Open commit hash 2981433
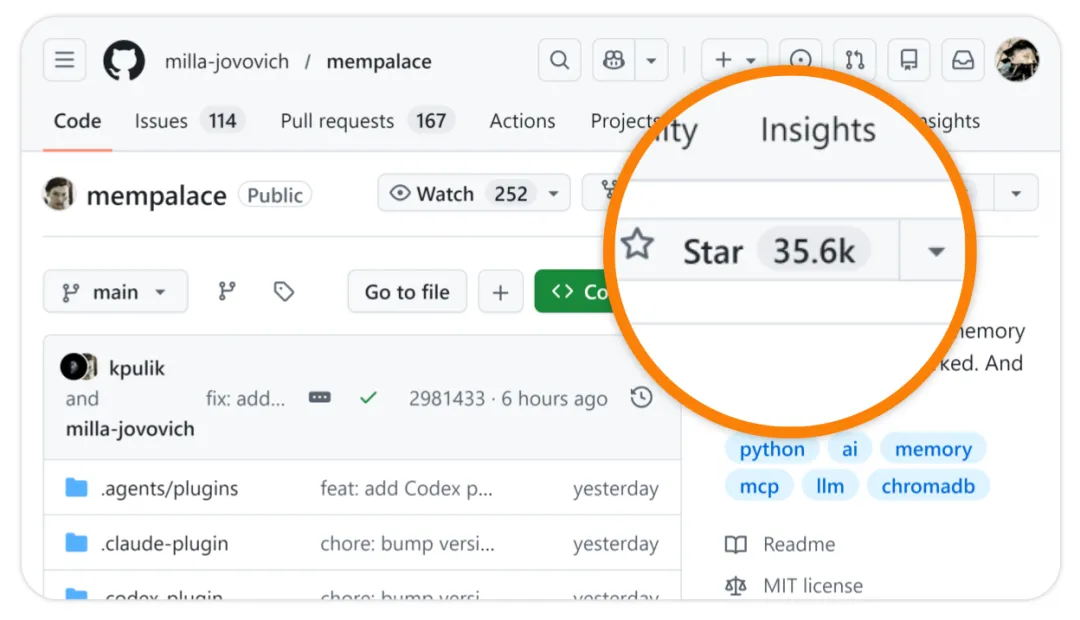The width and height of the screenshot is (1080, 620). coord(447,398)
